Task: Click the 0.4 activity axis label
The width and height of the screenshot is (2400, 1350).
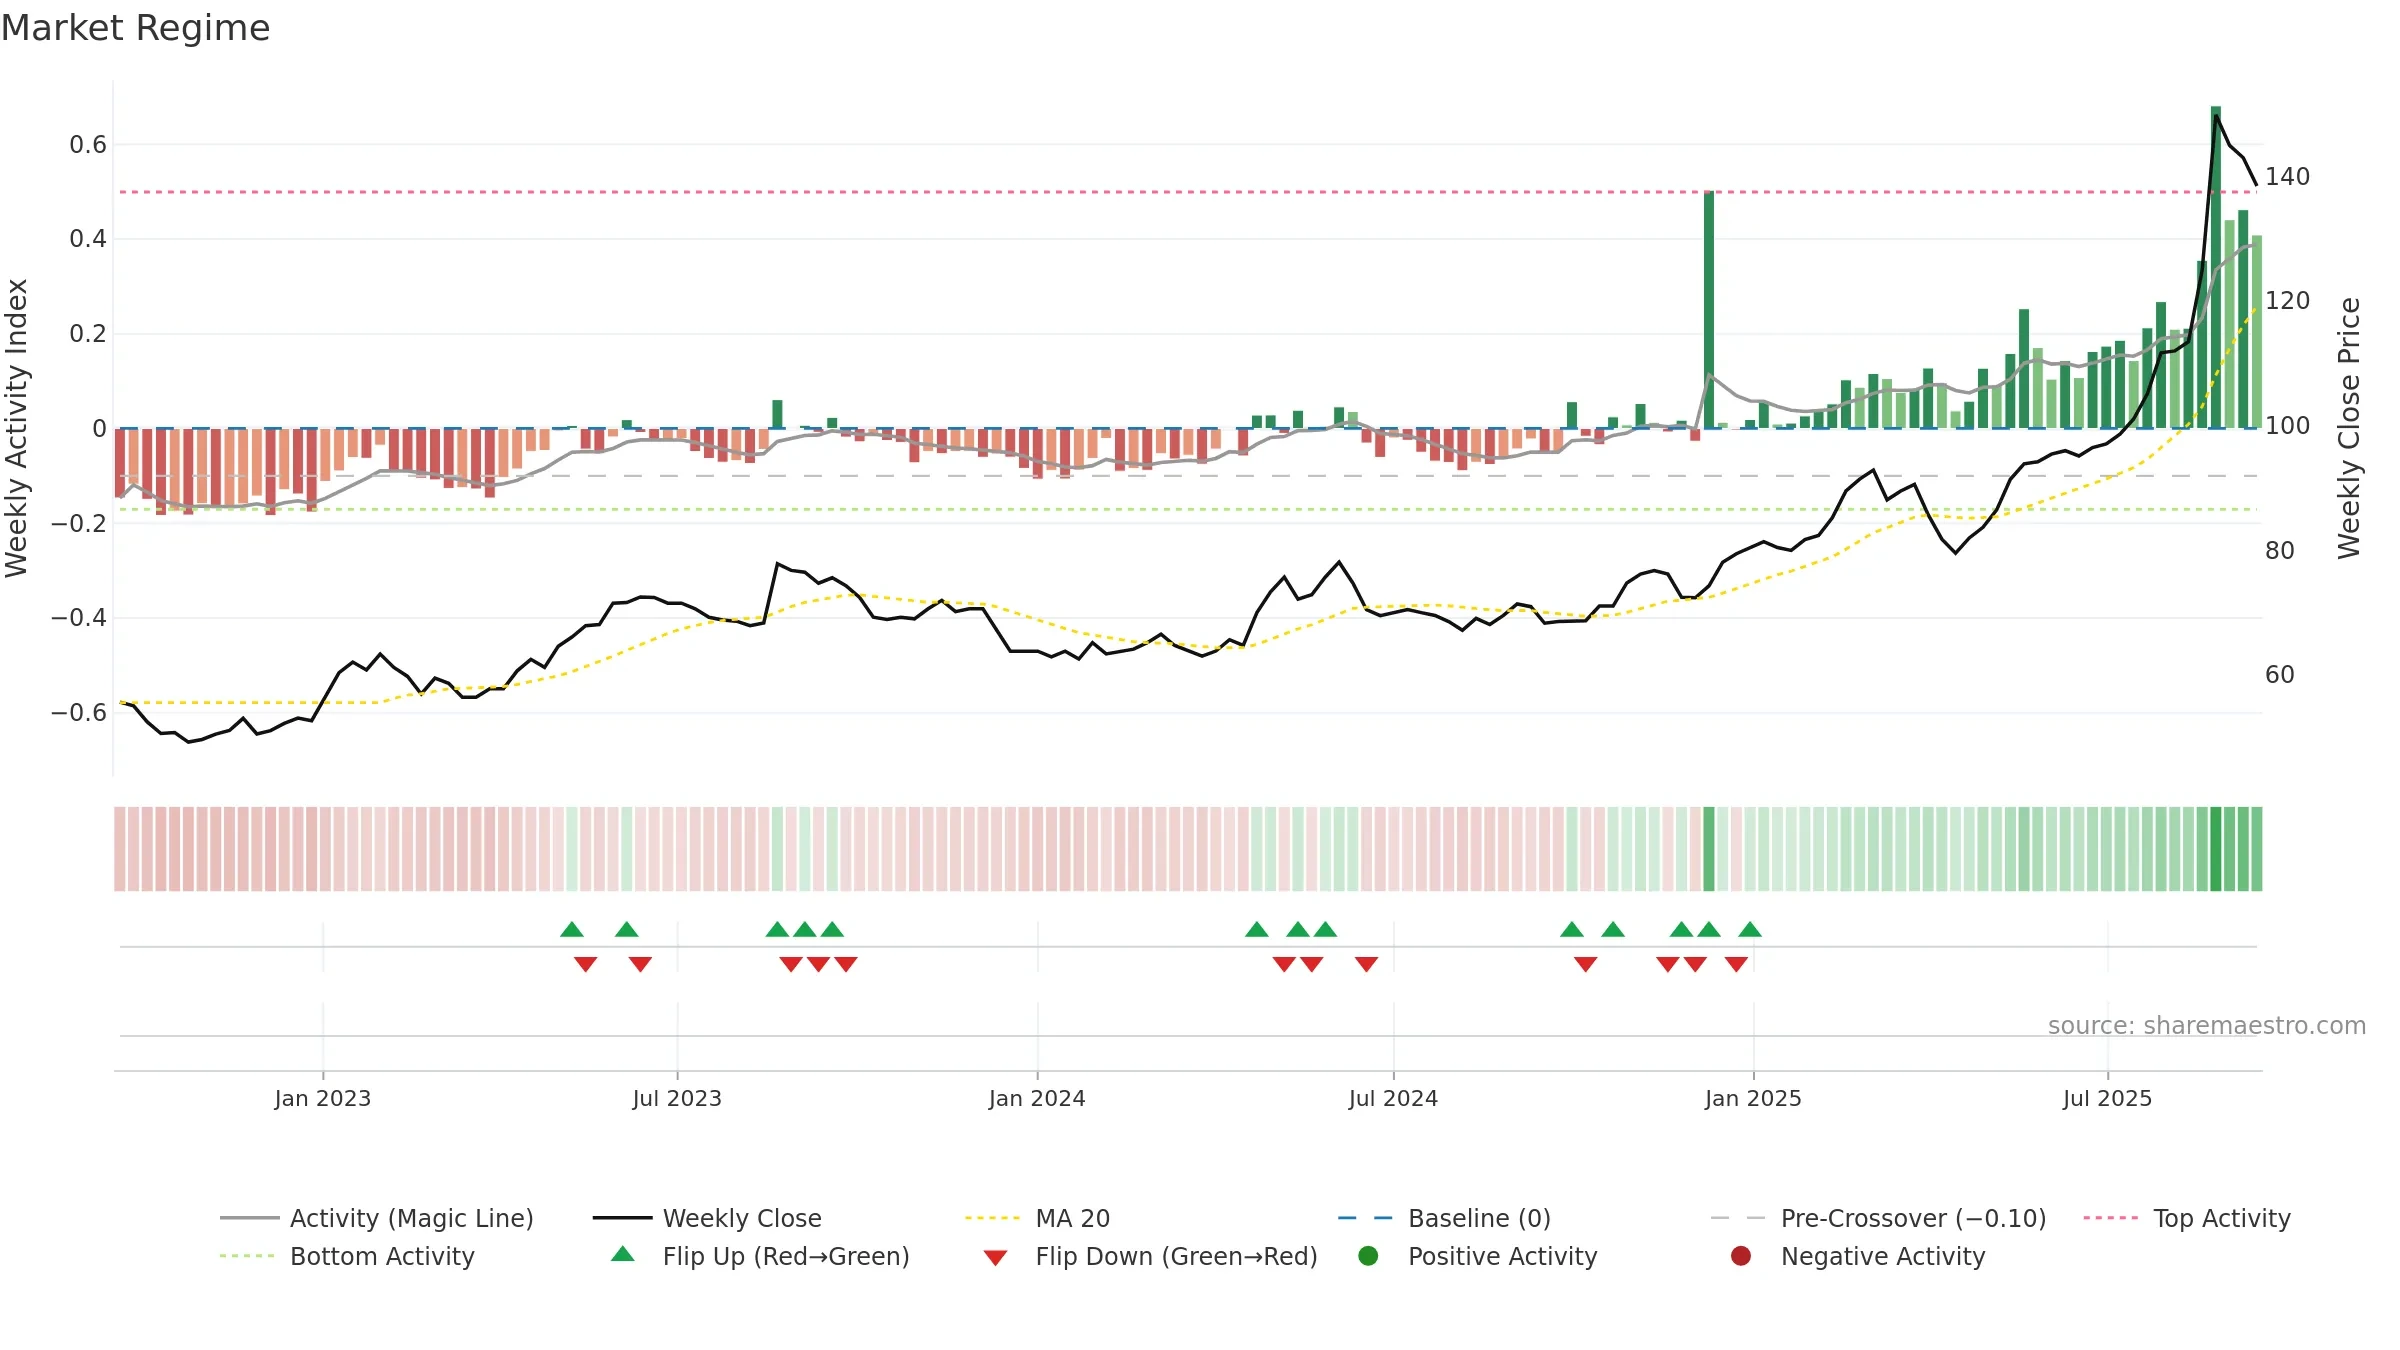Action: (88, 239)
